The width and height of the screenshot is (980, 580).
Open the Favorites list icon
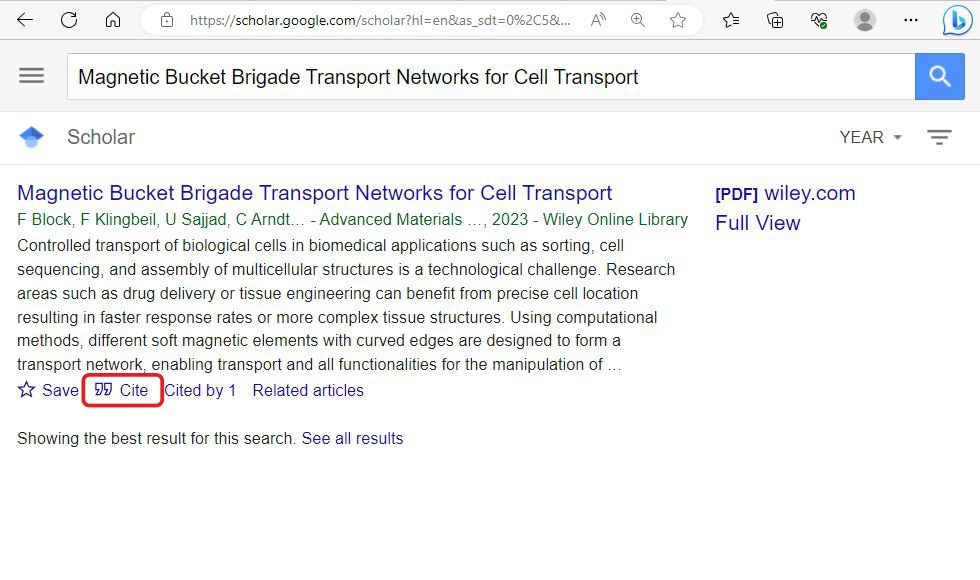click(x=731, y=20)
